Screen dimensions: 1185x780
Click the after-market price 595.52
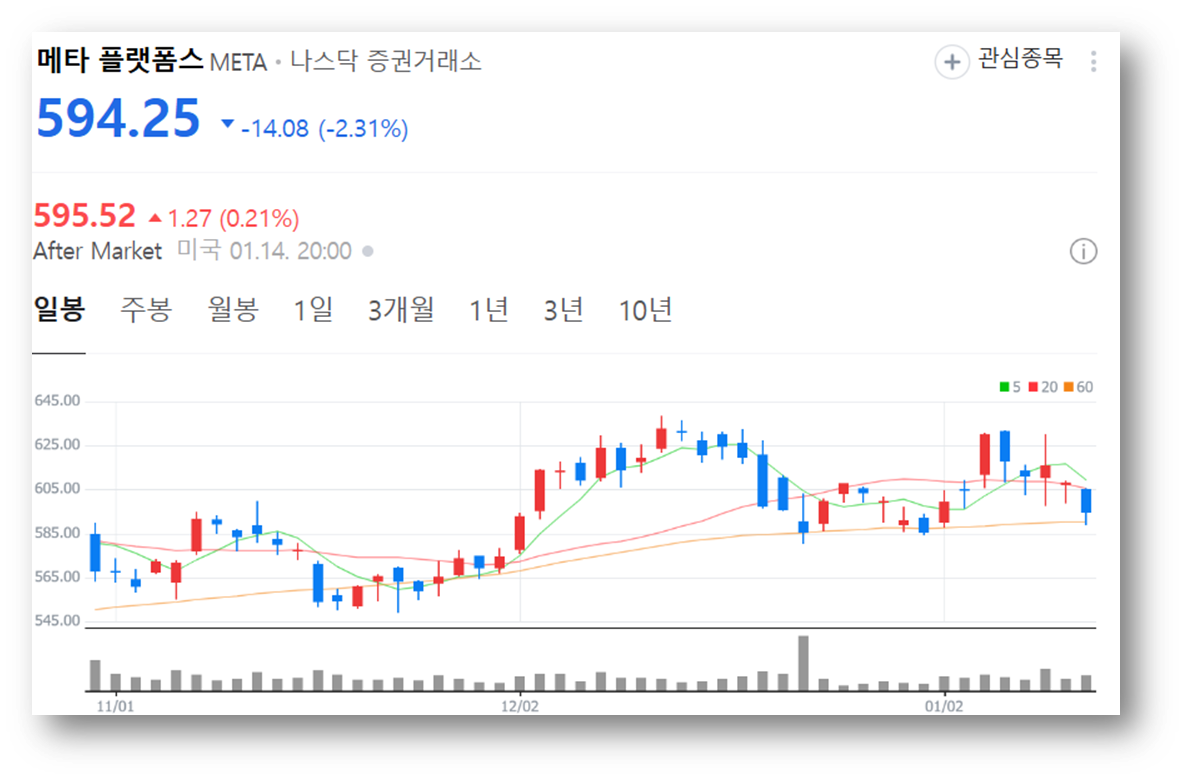pos(85,215)
